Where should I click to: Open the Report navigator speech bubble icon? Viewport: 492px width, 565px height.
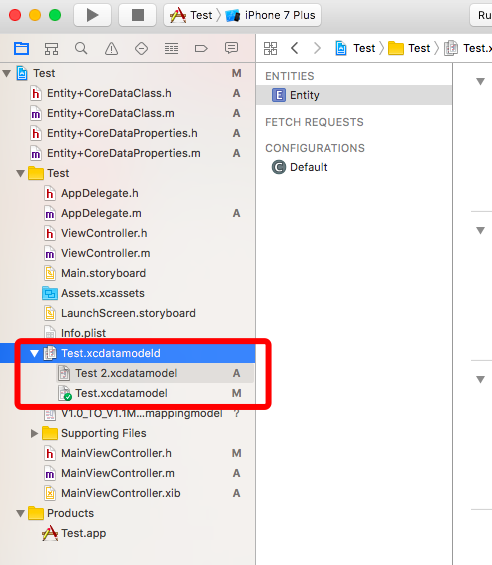click(x=231, y=48)
